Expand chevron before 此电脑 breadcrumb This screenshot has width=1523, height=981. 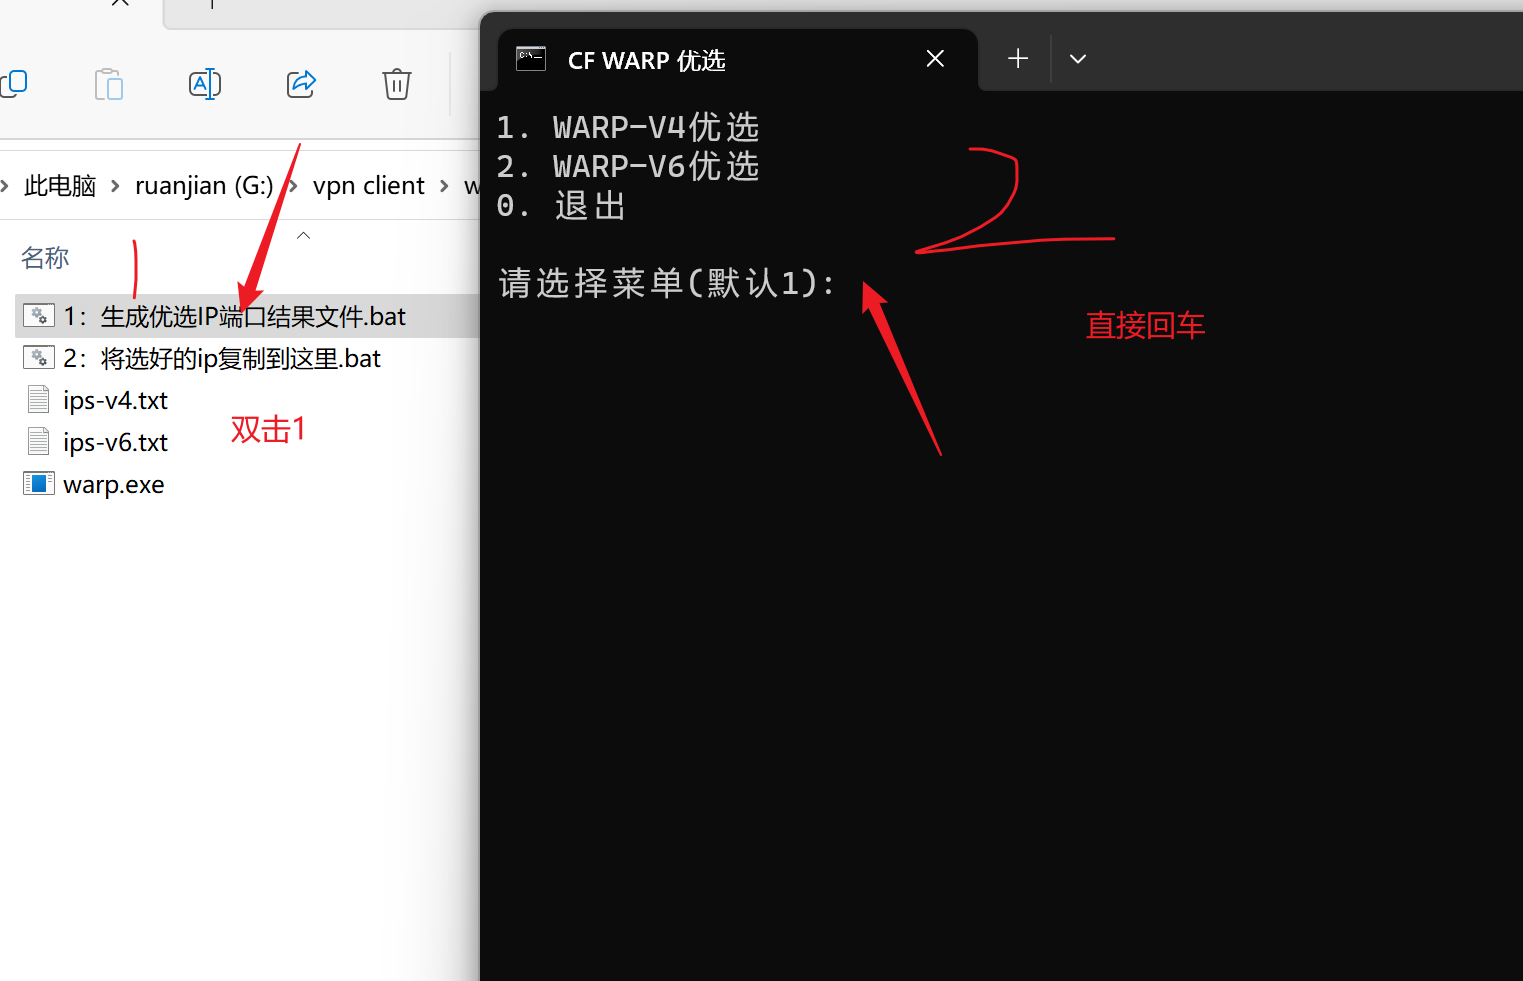(4, 186)
